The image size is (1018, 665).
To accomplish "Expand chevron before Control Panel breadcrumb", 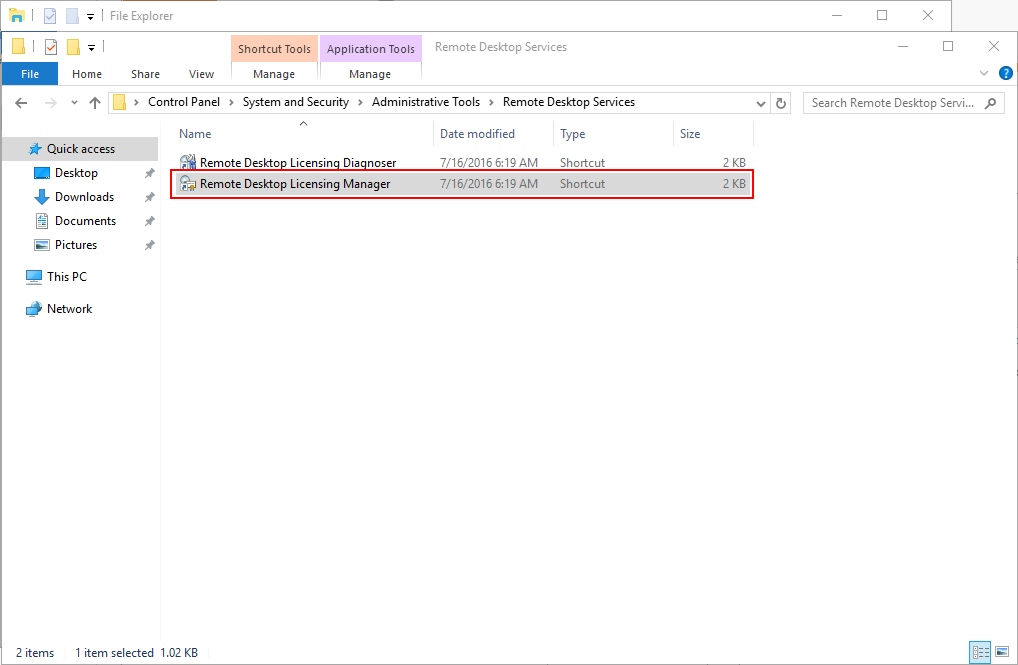I will point(136,103).
